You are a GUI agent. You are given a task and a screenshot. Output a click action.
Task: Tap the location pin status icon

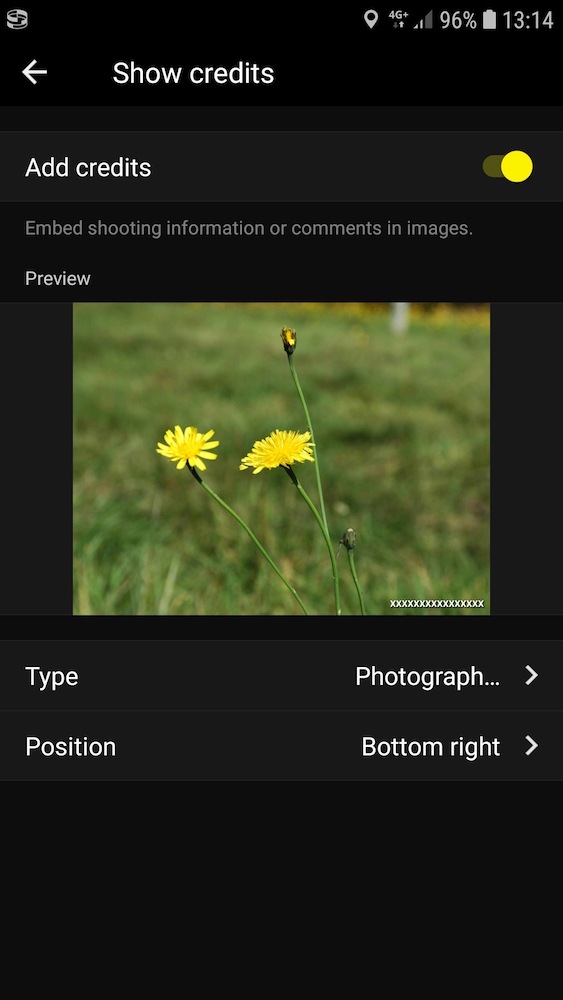pos(370,20)
